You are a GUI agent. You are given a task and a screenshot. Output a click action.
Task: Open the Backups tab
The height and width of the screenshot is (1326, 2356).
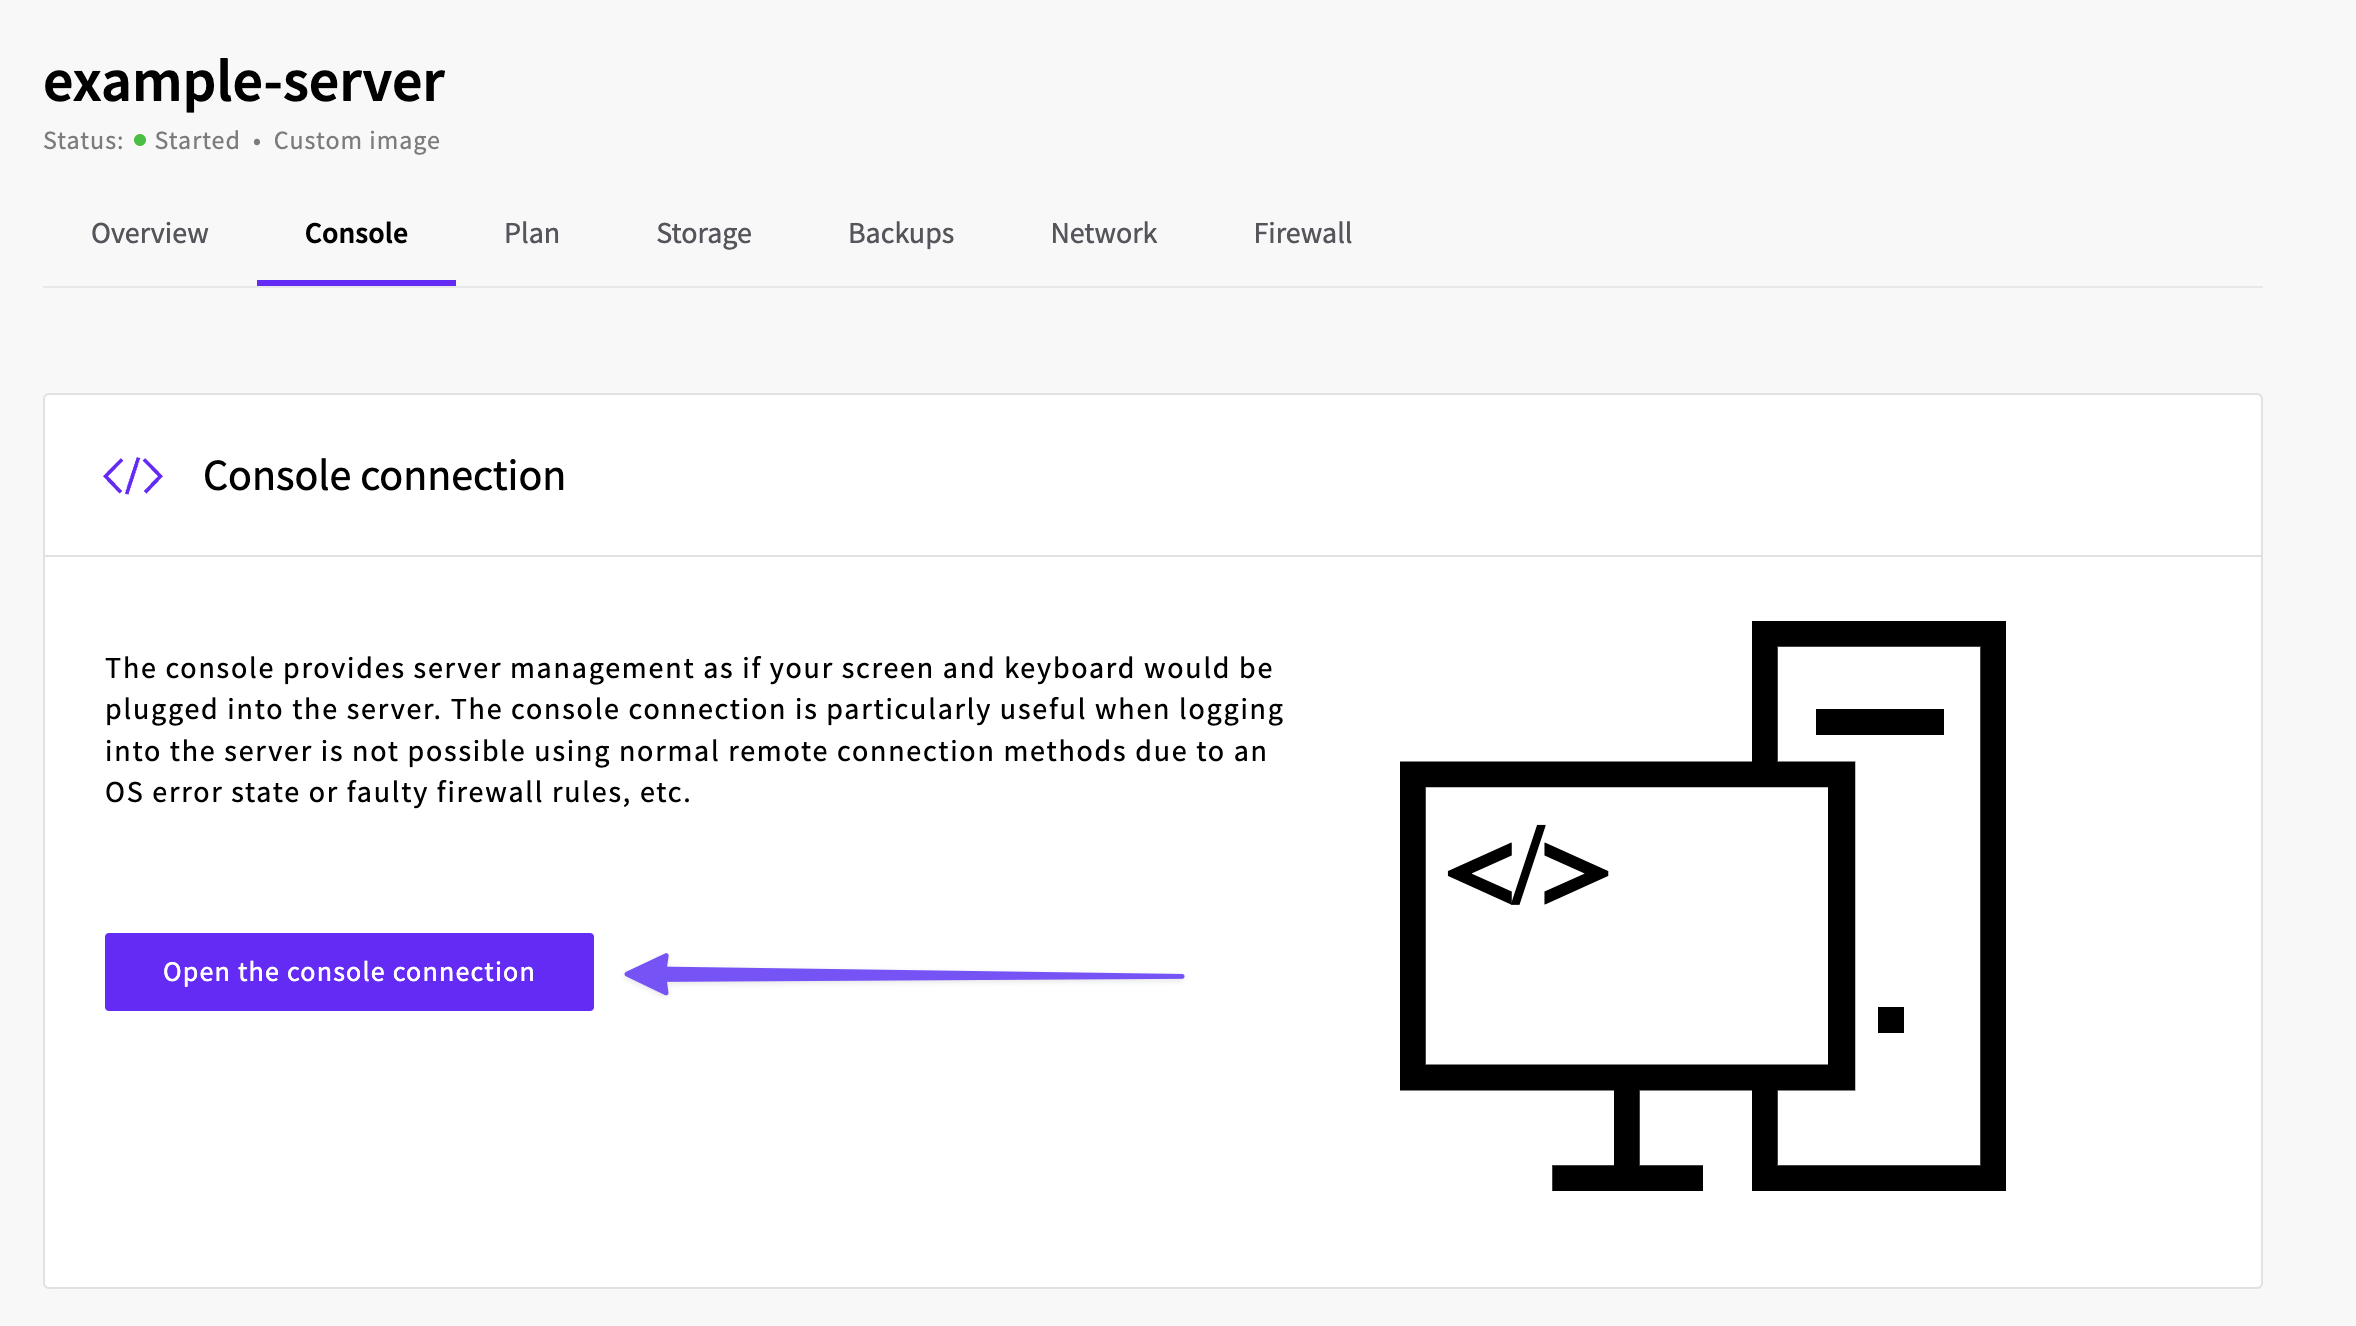click(900, 233)
